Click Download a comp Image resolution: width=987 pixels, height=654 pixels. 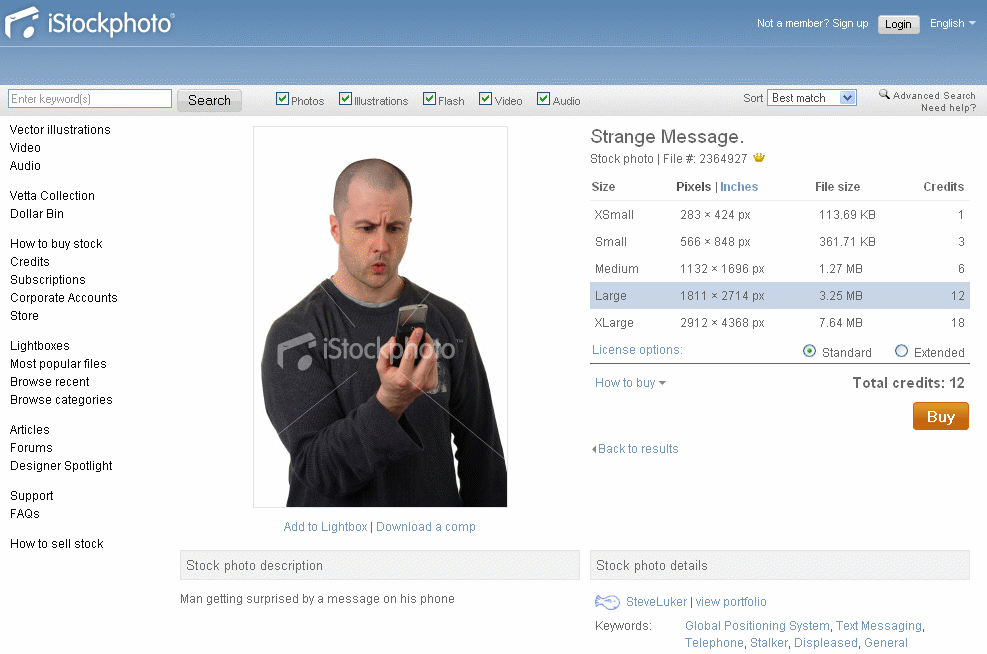[x=426, y=527]
